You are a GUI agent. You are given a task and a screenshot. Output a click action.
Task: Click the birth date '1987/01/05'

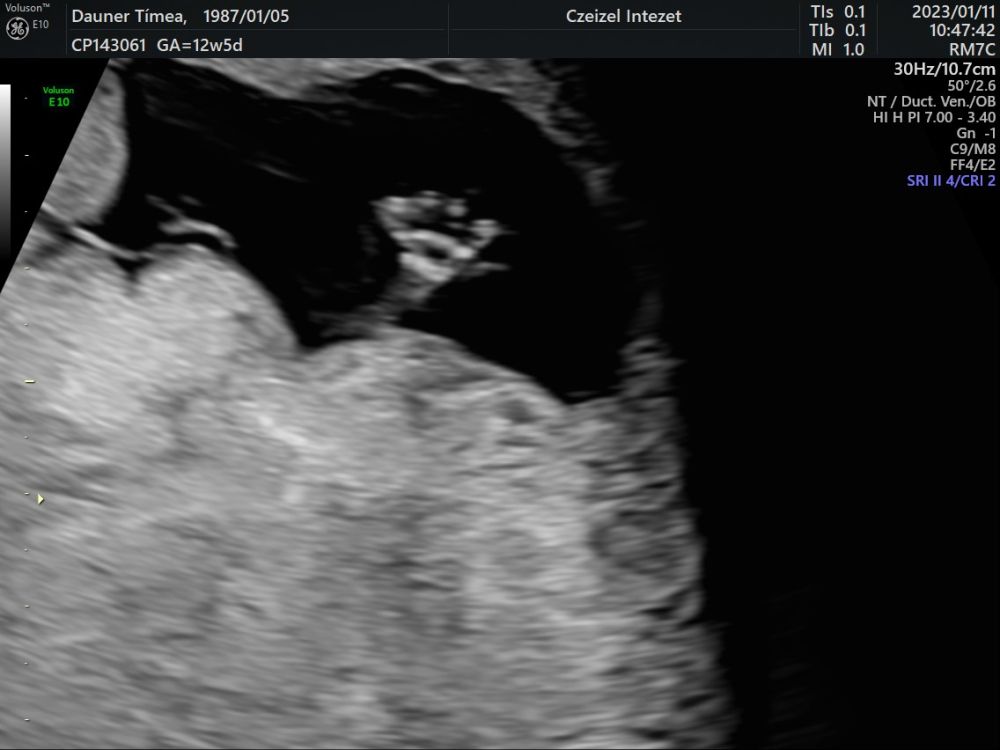pos(246,16)
